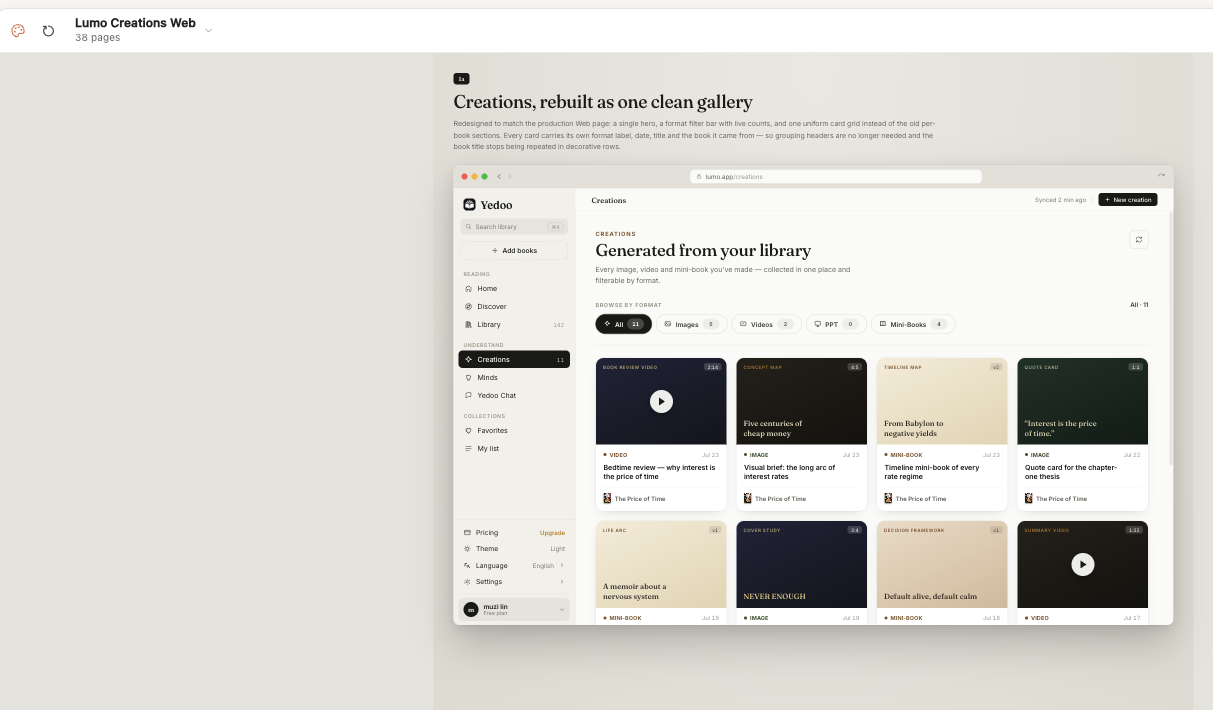Select the All format filter
This screenshot has height=710, width=1213.
(623, 324)
